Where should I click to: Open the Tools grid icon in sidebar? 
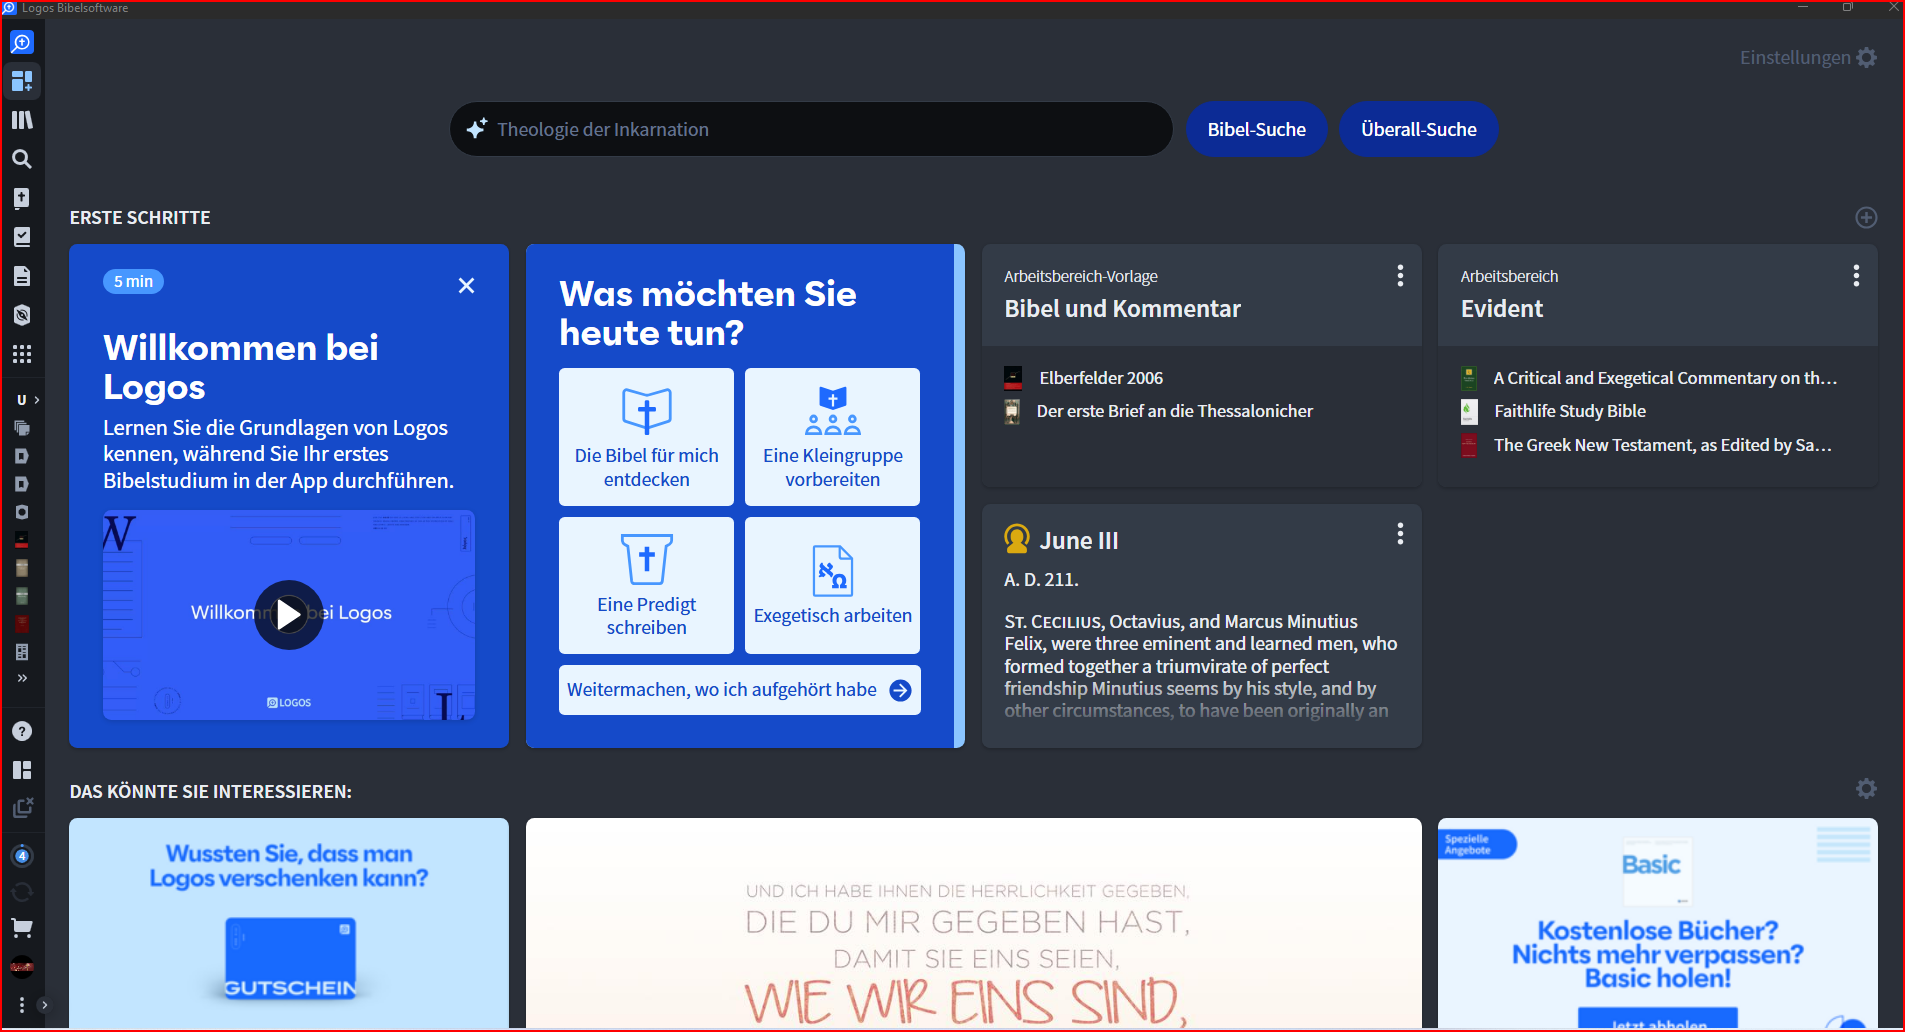point(22,354)
